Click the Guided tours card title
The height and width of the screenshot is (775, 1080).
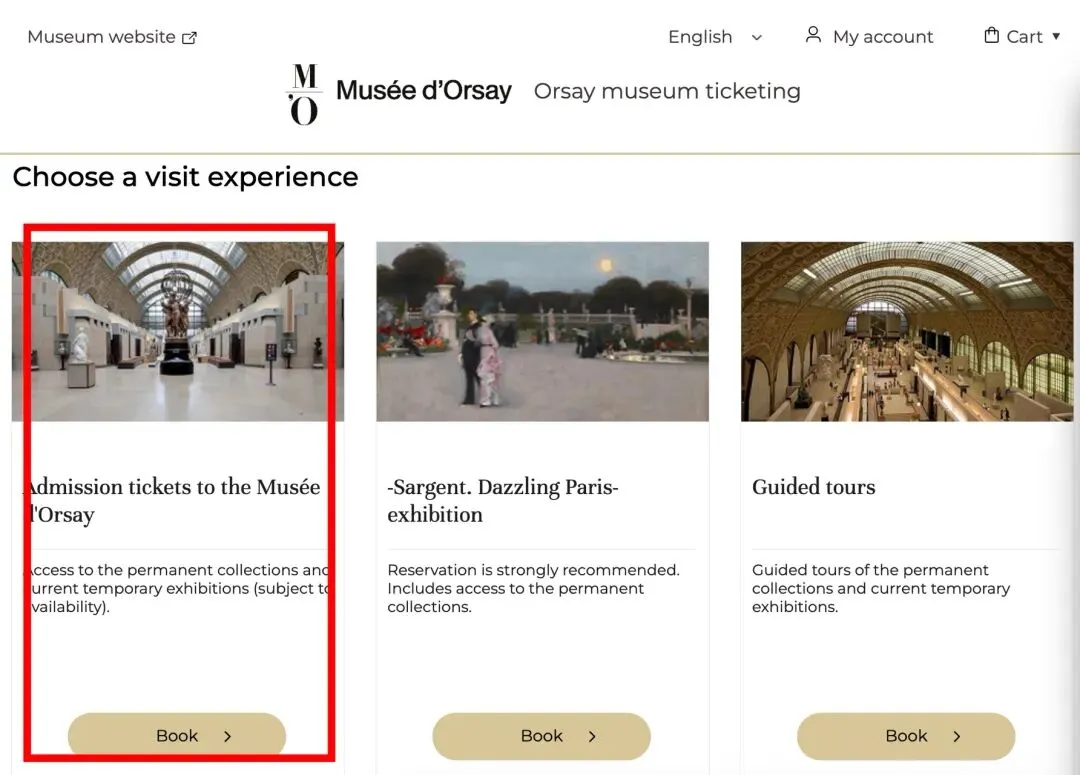pos(813,487)
